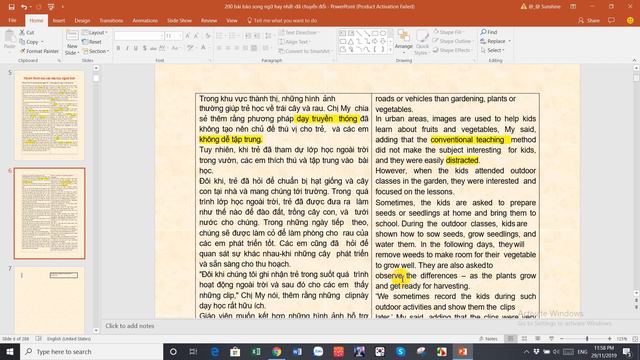Click the Share button
Image resolution: width=640 pixels, height=360 pixels.
589,20
